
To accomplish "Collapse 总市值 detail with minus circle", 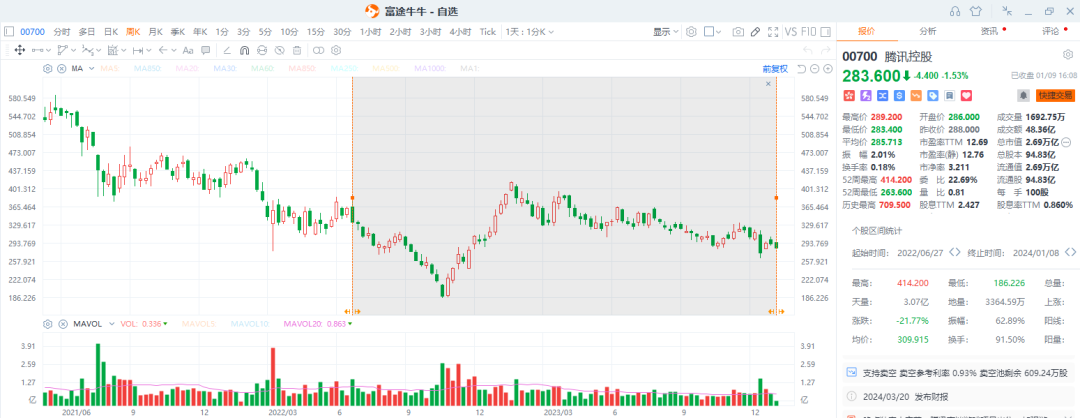I will coord(1067,143).
